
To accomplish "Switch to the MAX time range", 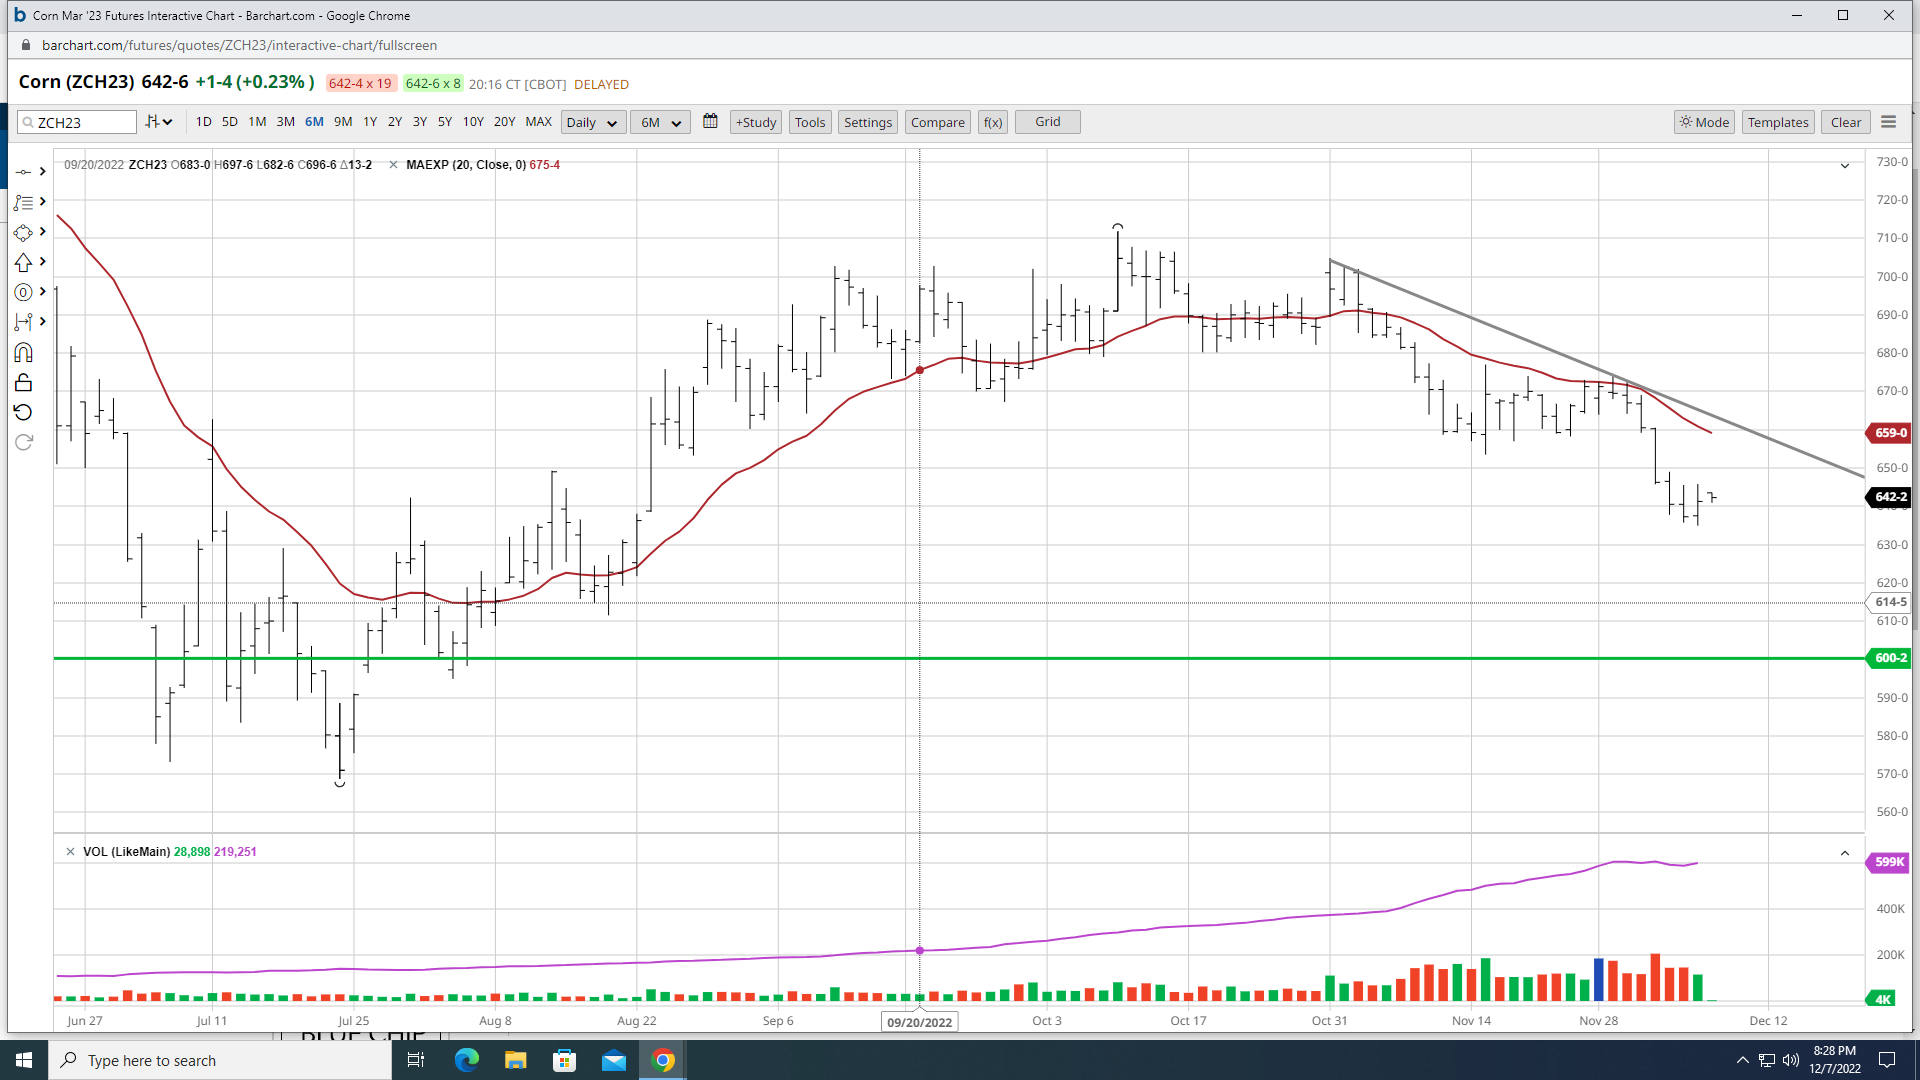I will 538,122.
